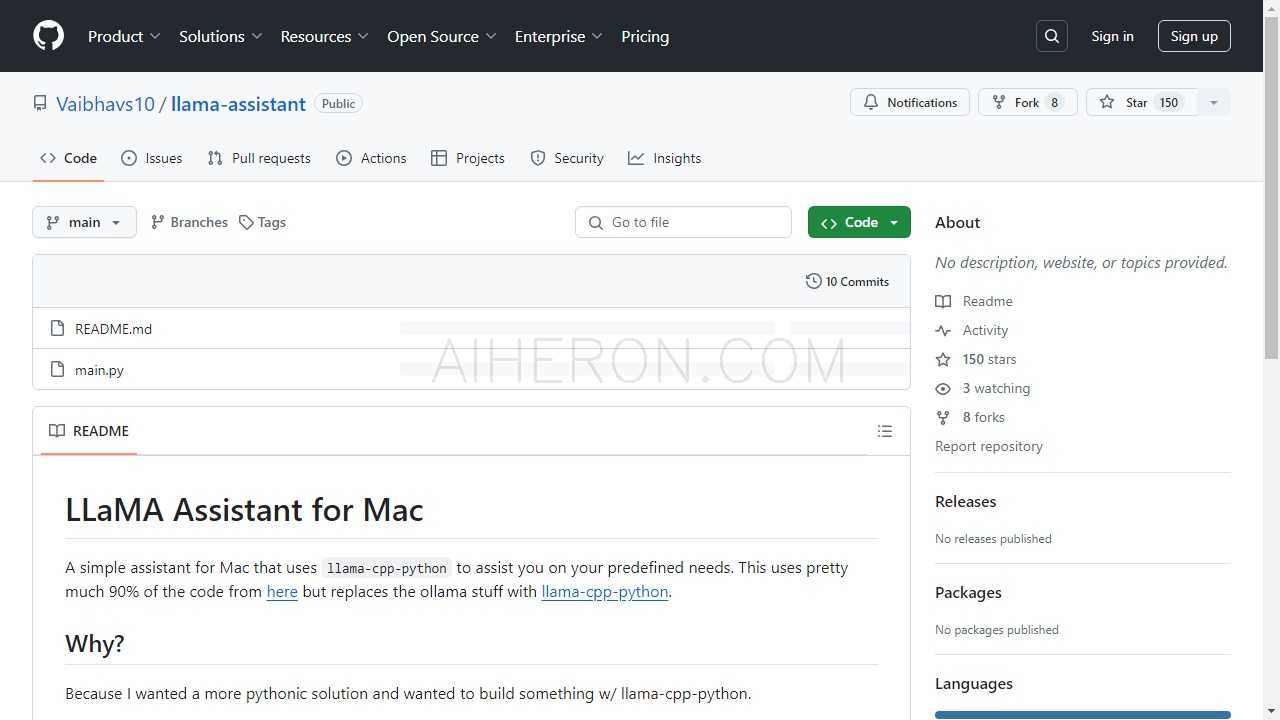Screen dimensions: 1280x720
Task: Click the file icon next to main.py
Action: click(57, 369)
